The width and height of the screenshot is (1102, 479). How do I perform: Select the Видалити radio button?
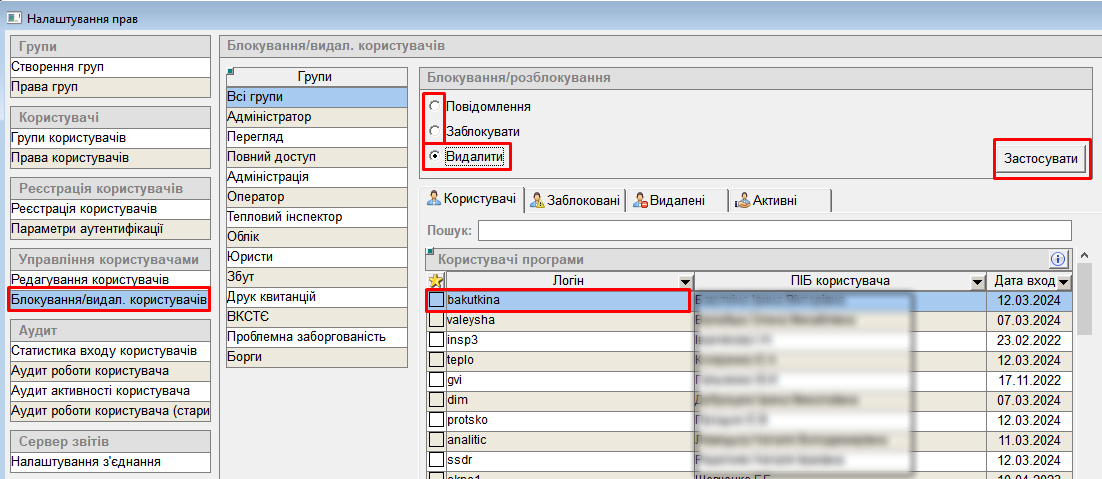point(434,156)
